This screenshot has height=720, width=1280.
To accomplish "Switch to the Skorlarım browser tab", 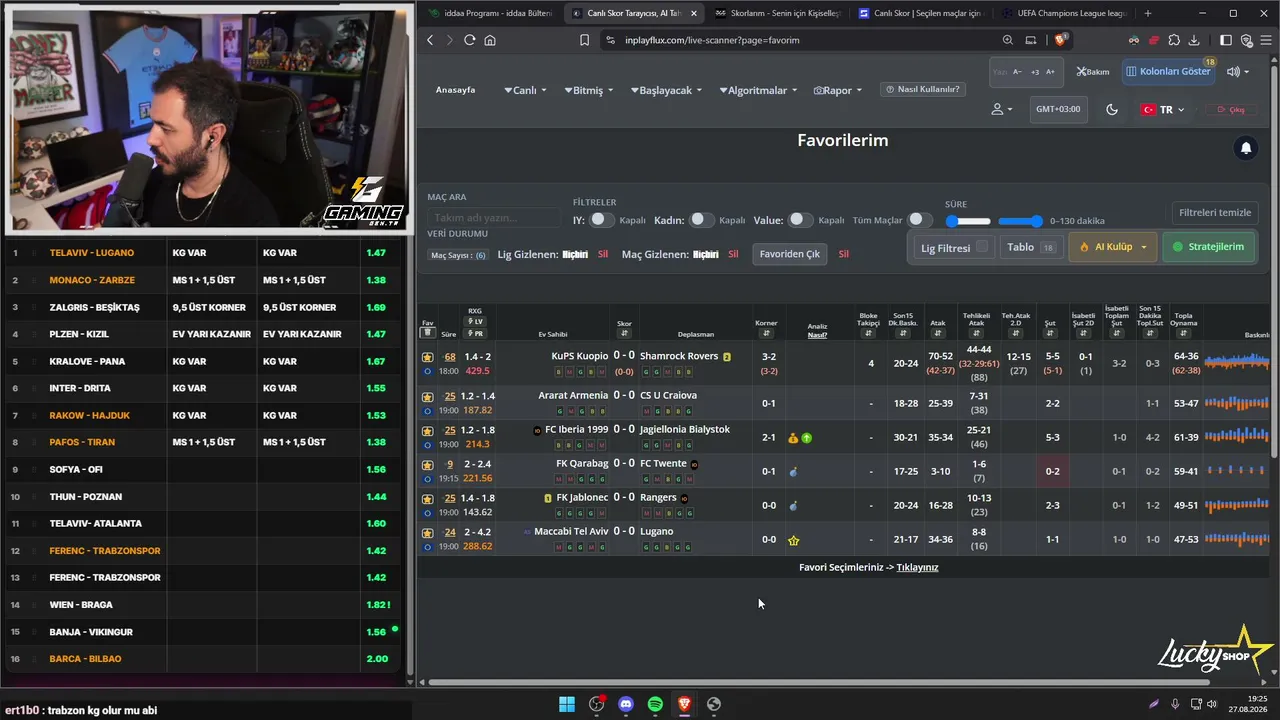I will (778, 13).
